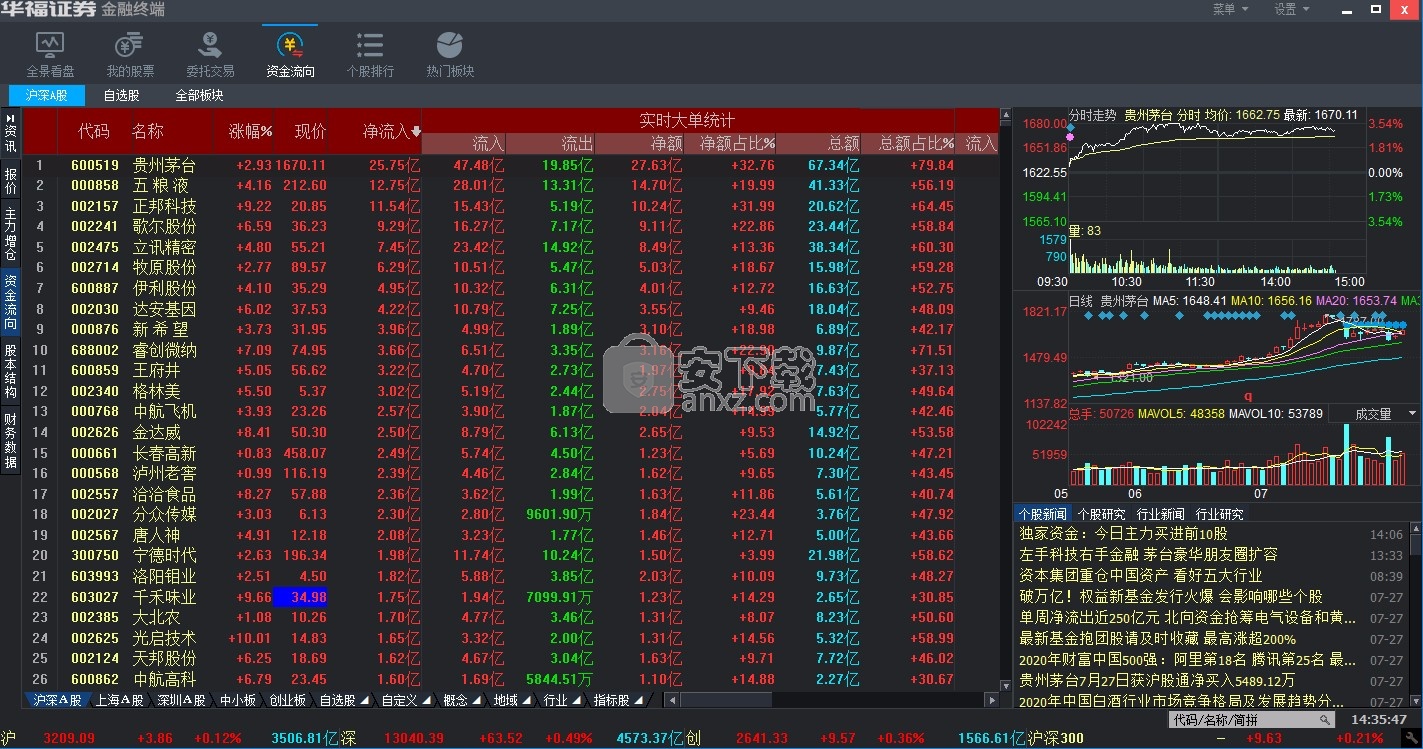Switch to the 行业新闻 news tab

point(1160,514)
